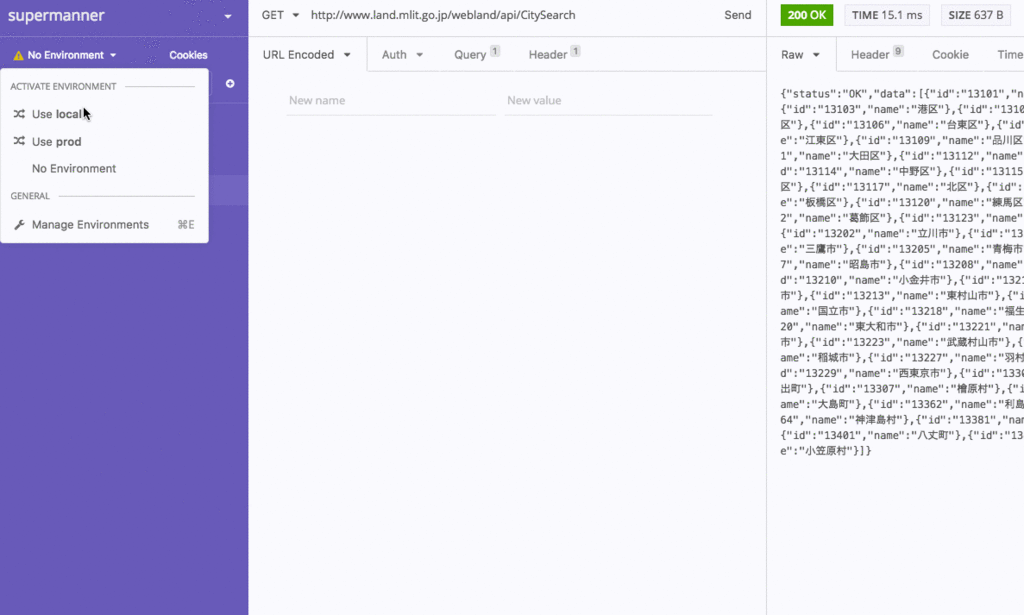Viewport: 1024px width, 615px height.
Task: Open Manage Environments
Action: tap(104, 225)
